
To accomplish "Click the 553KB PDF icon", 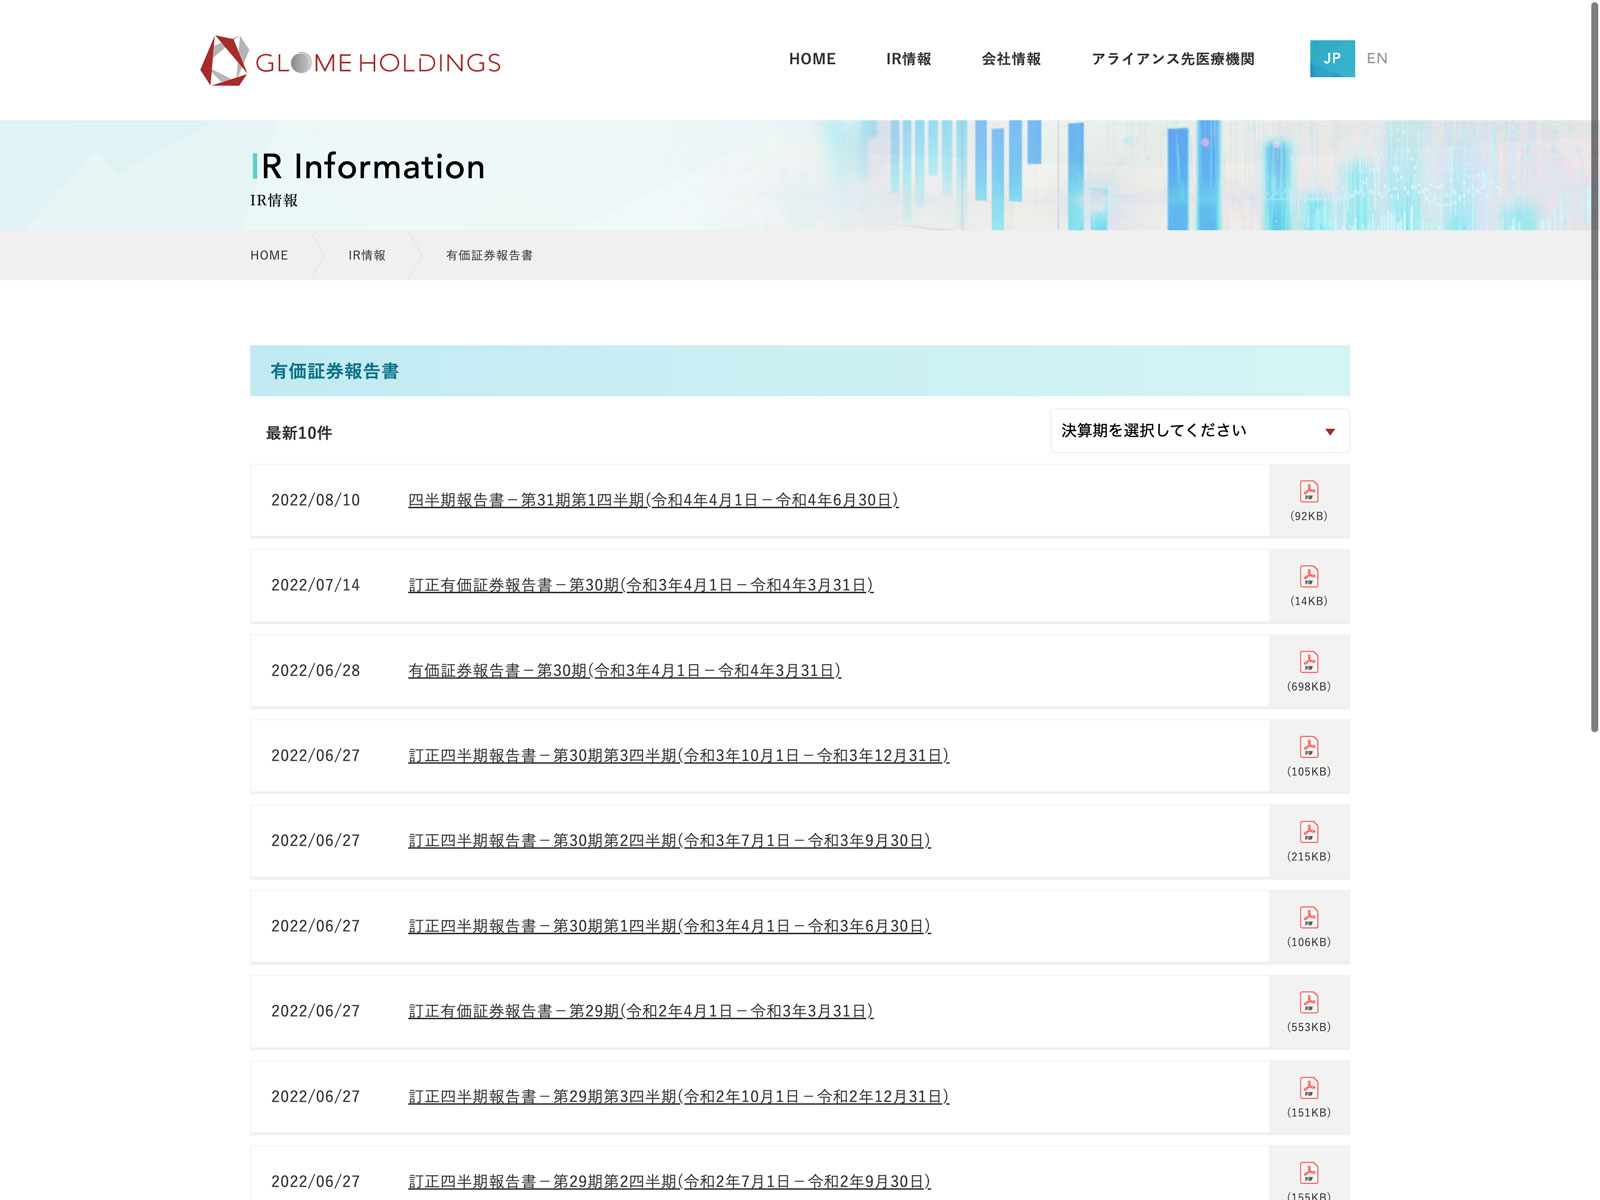I will click(x=1308, y=1003).
